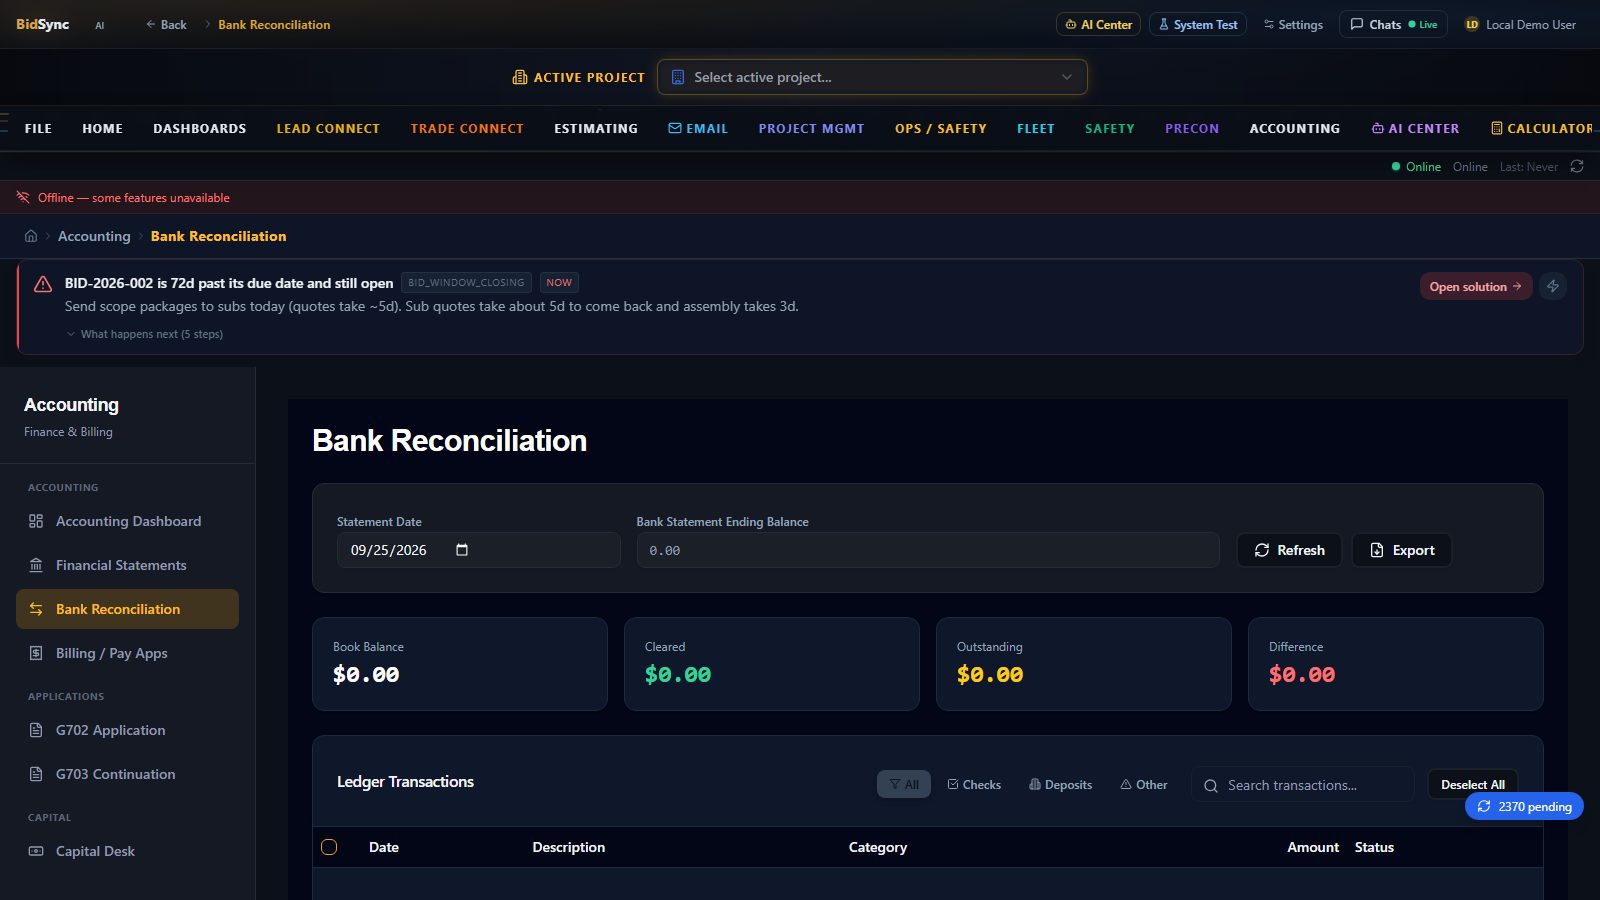Click the AI Center button in the top bar

click(1098, 24)
